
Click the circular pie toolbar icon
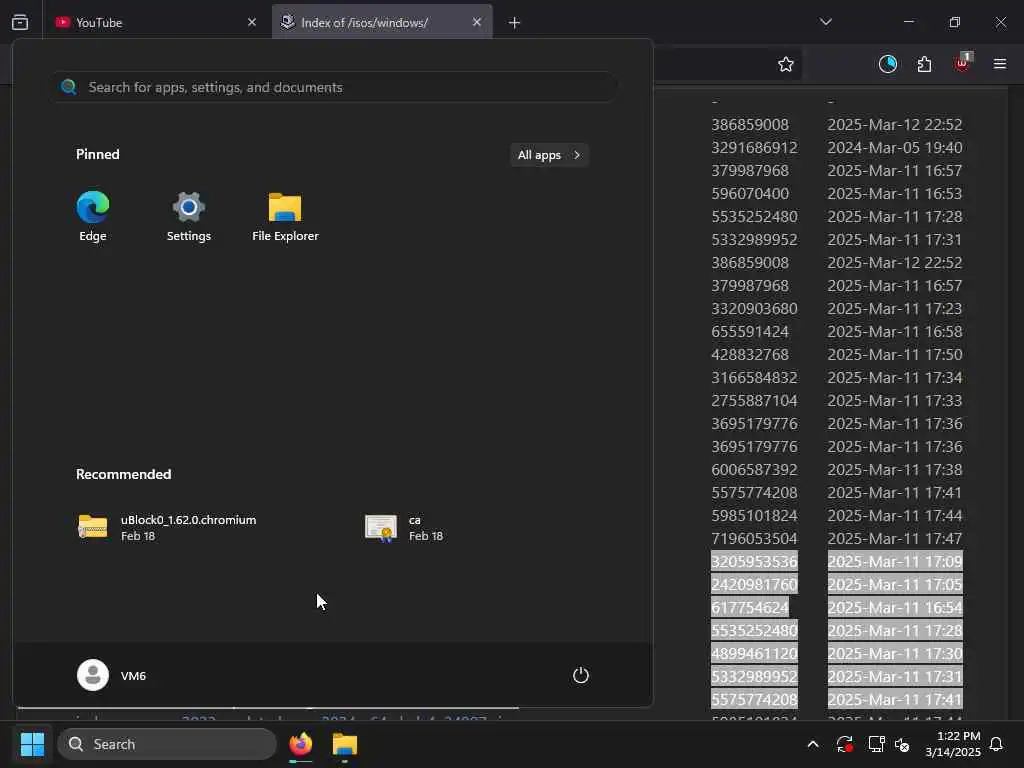point(888,64)
